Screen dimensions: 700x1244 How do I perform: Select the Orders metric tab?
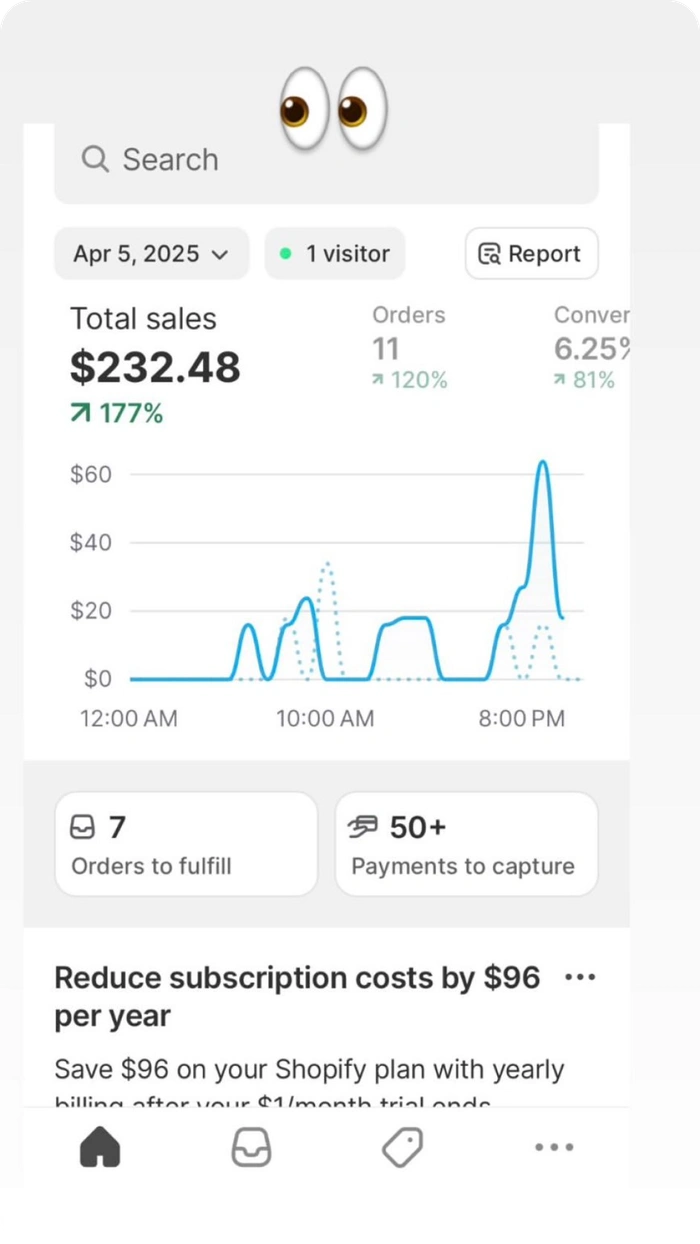(409, 348)
